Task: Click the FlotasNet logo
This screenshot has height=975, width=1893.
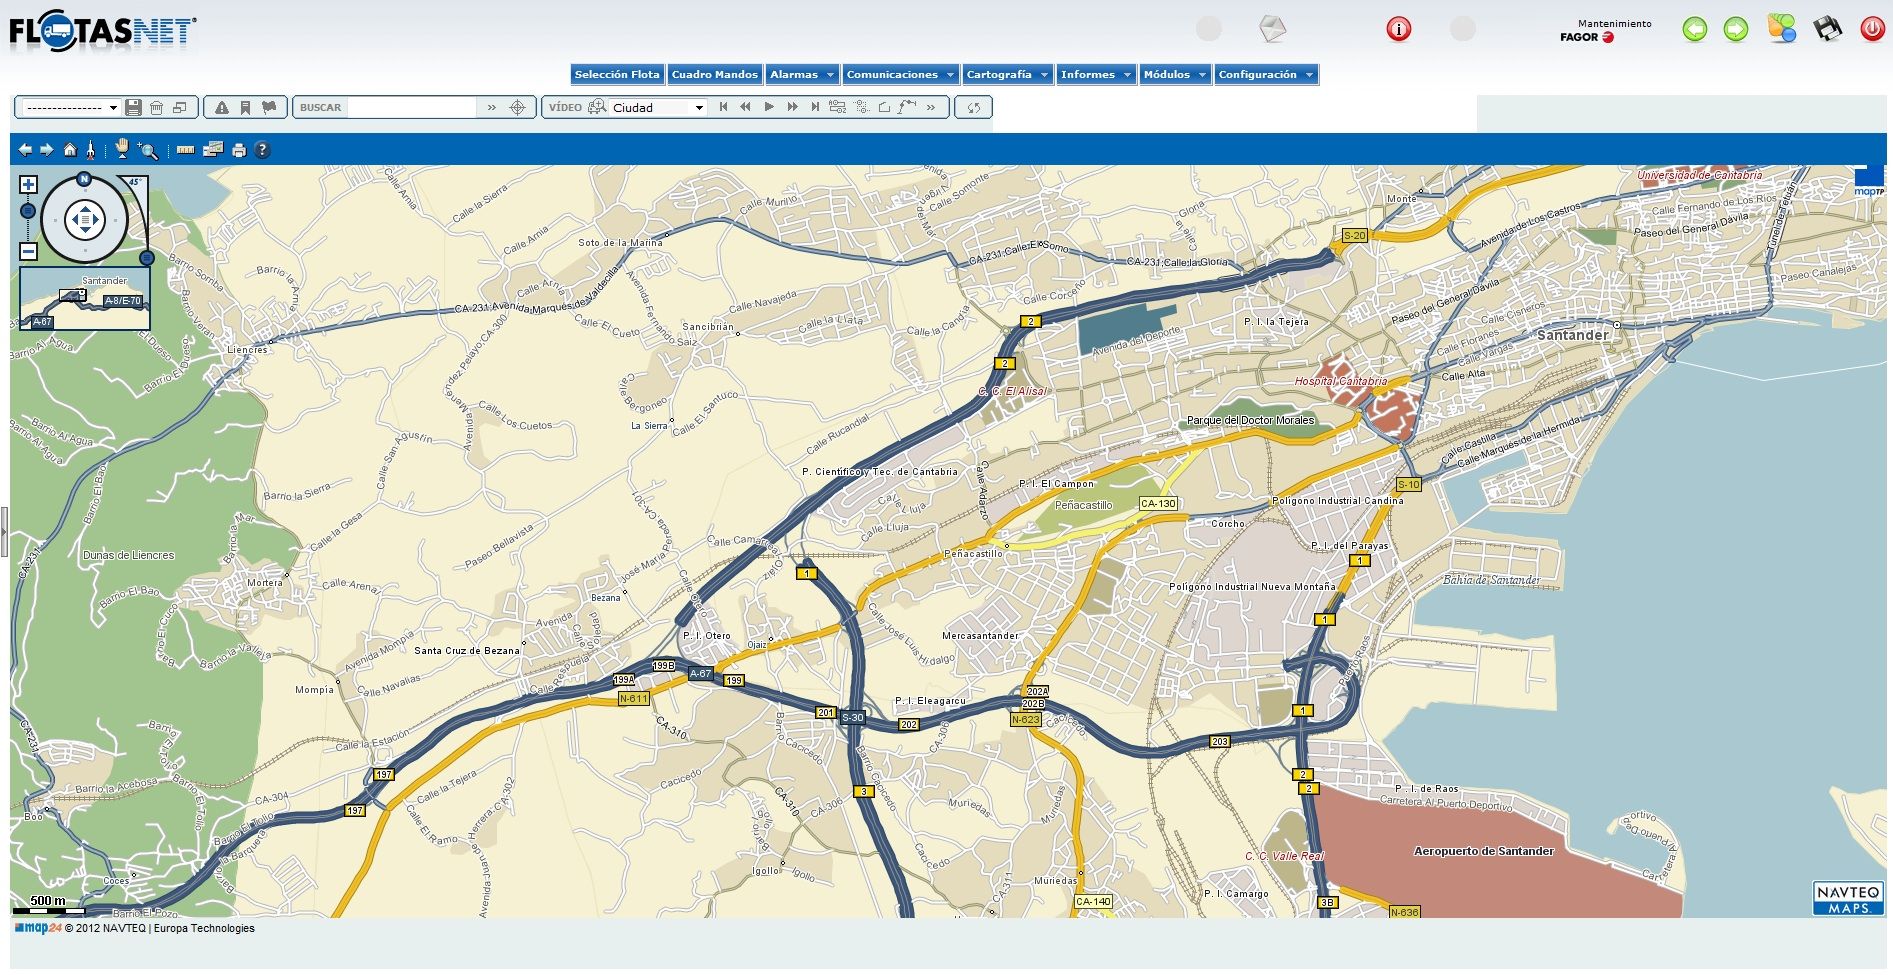Action: tap(103, 33)
